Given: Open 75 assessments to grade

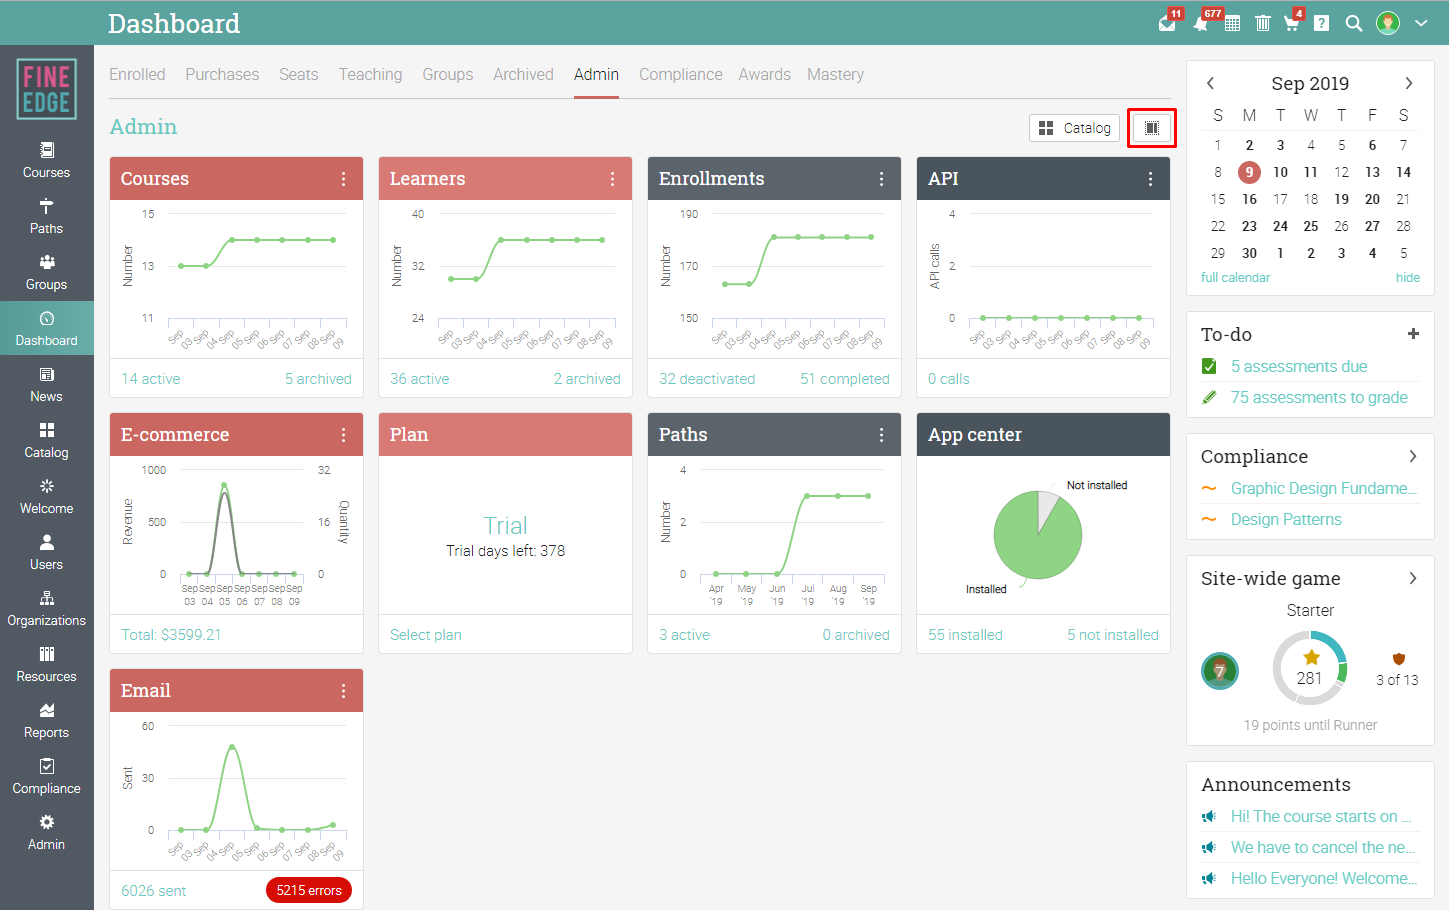Looking at the screenshot, I should point(1319,397).
